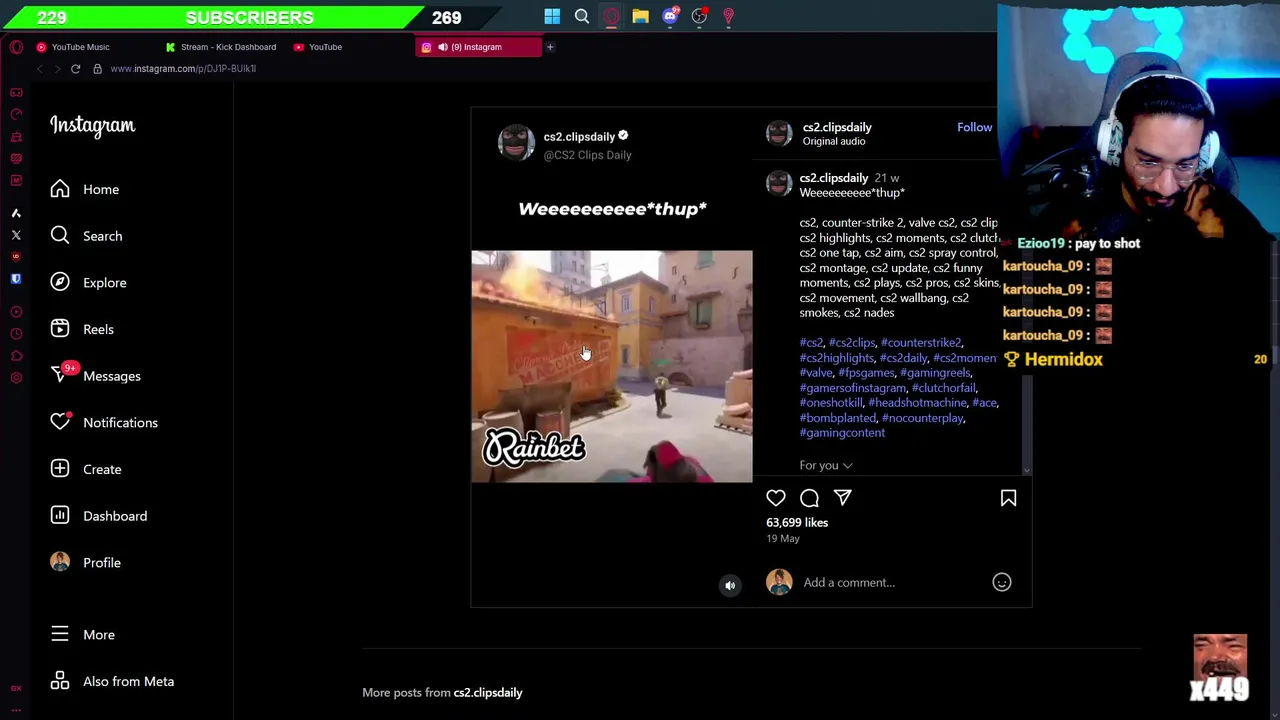Open the More menu in Instagram sidebar
The image size is (1280, 720).
click(83, 635)
